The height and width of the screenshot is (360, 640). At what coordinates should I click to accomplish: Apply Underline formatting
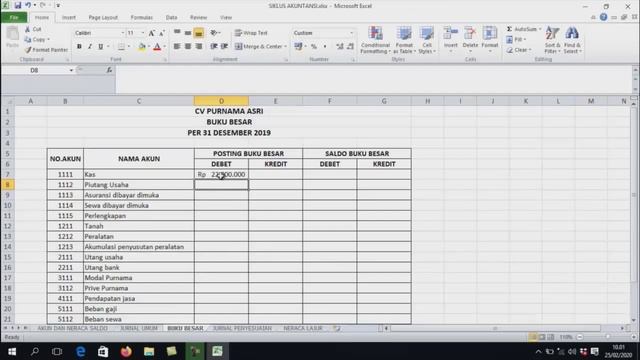(100, 47)
